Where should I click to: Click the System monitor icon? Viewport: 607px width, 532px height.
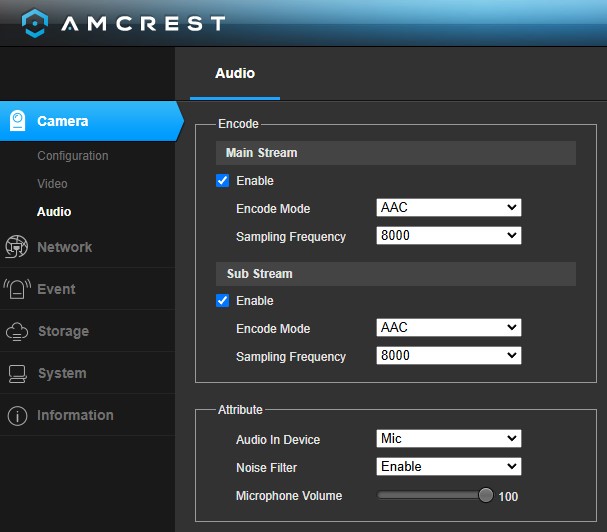(17, 374)
